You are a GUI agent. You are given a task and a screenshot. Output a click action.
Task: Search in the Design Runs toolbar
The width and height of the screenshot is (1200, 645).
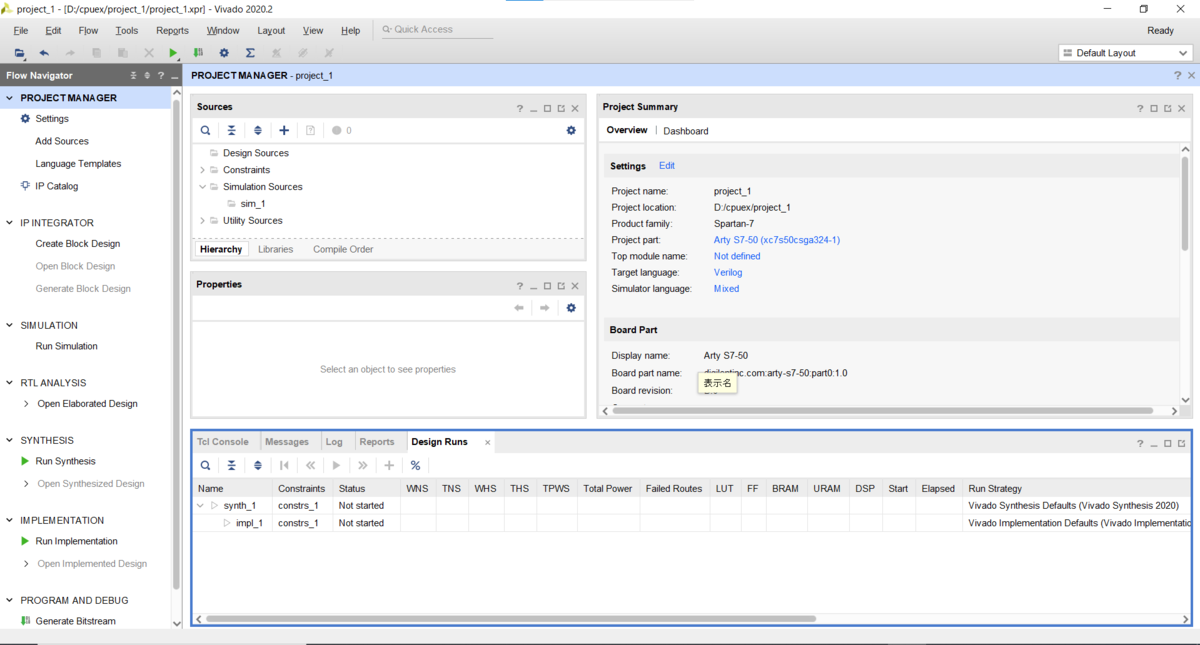(205, 465)
